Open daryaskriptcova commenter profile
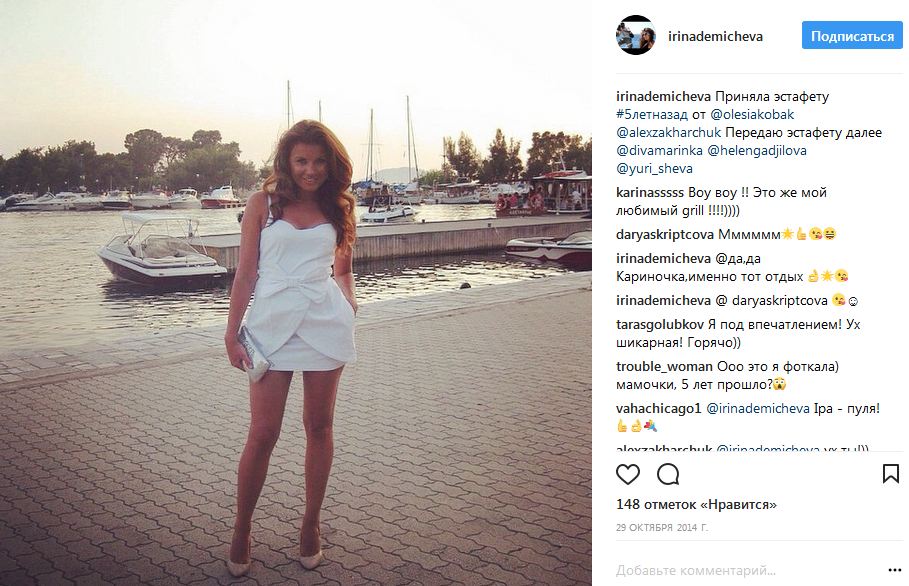Screen dimensions: 909x586 (665, 234)
